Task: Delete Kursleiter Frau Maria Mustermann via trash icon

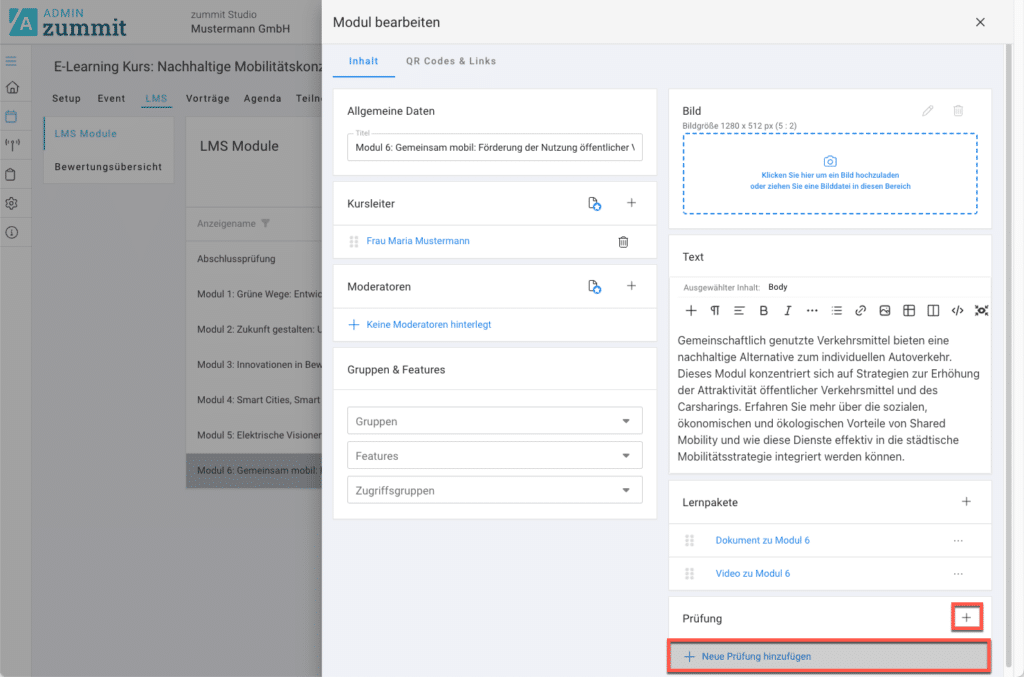Action: 623,241
